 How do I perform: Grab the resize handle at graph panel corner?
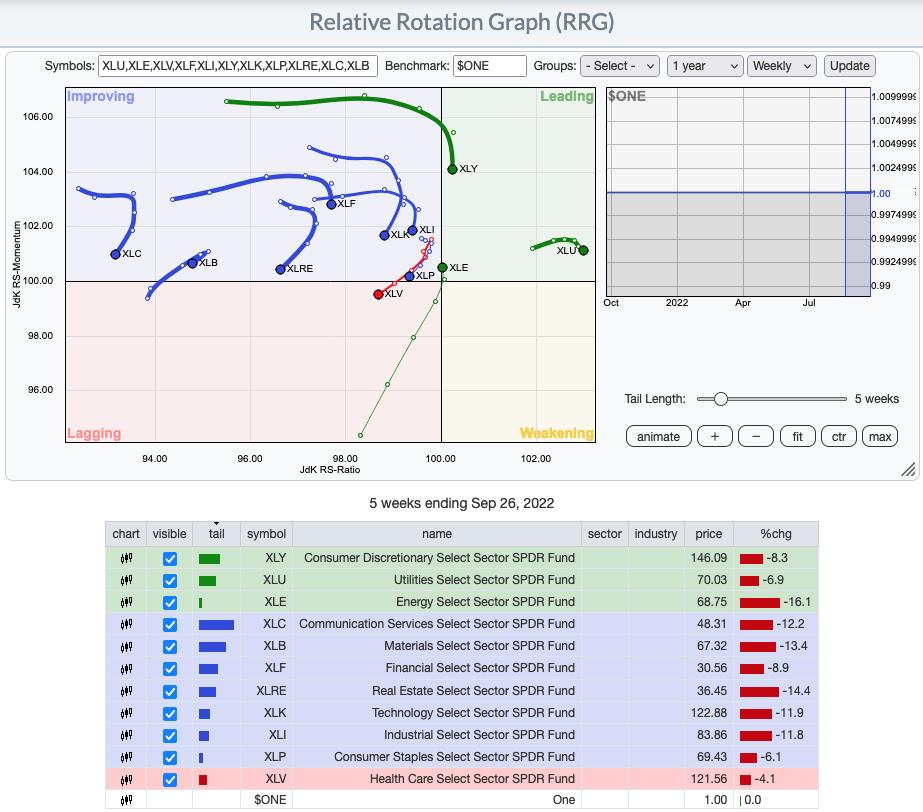click(x=908, y=469)
